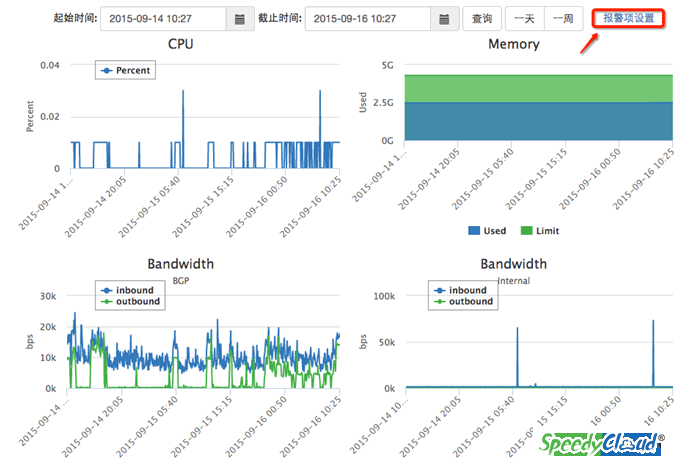
Task: Toggle outbound series in BGP Bandwidth legend
Action: pyautogui.click(x=130, y=301)
